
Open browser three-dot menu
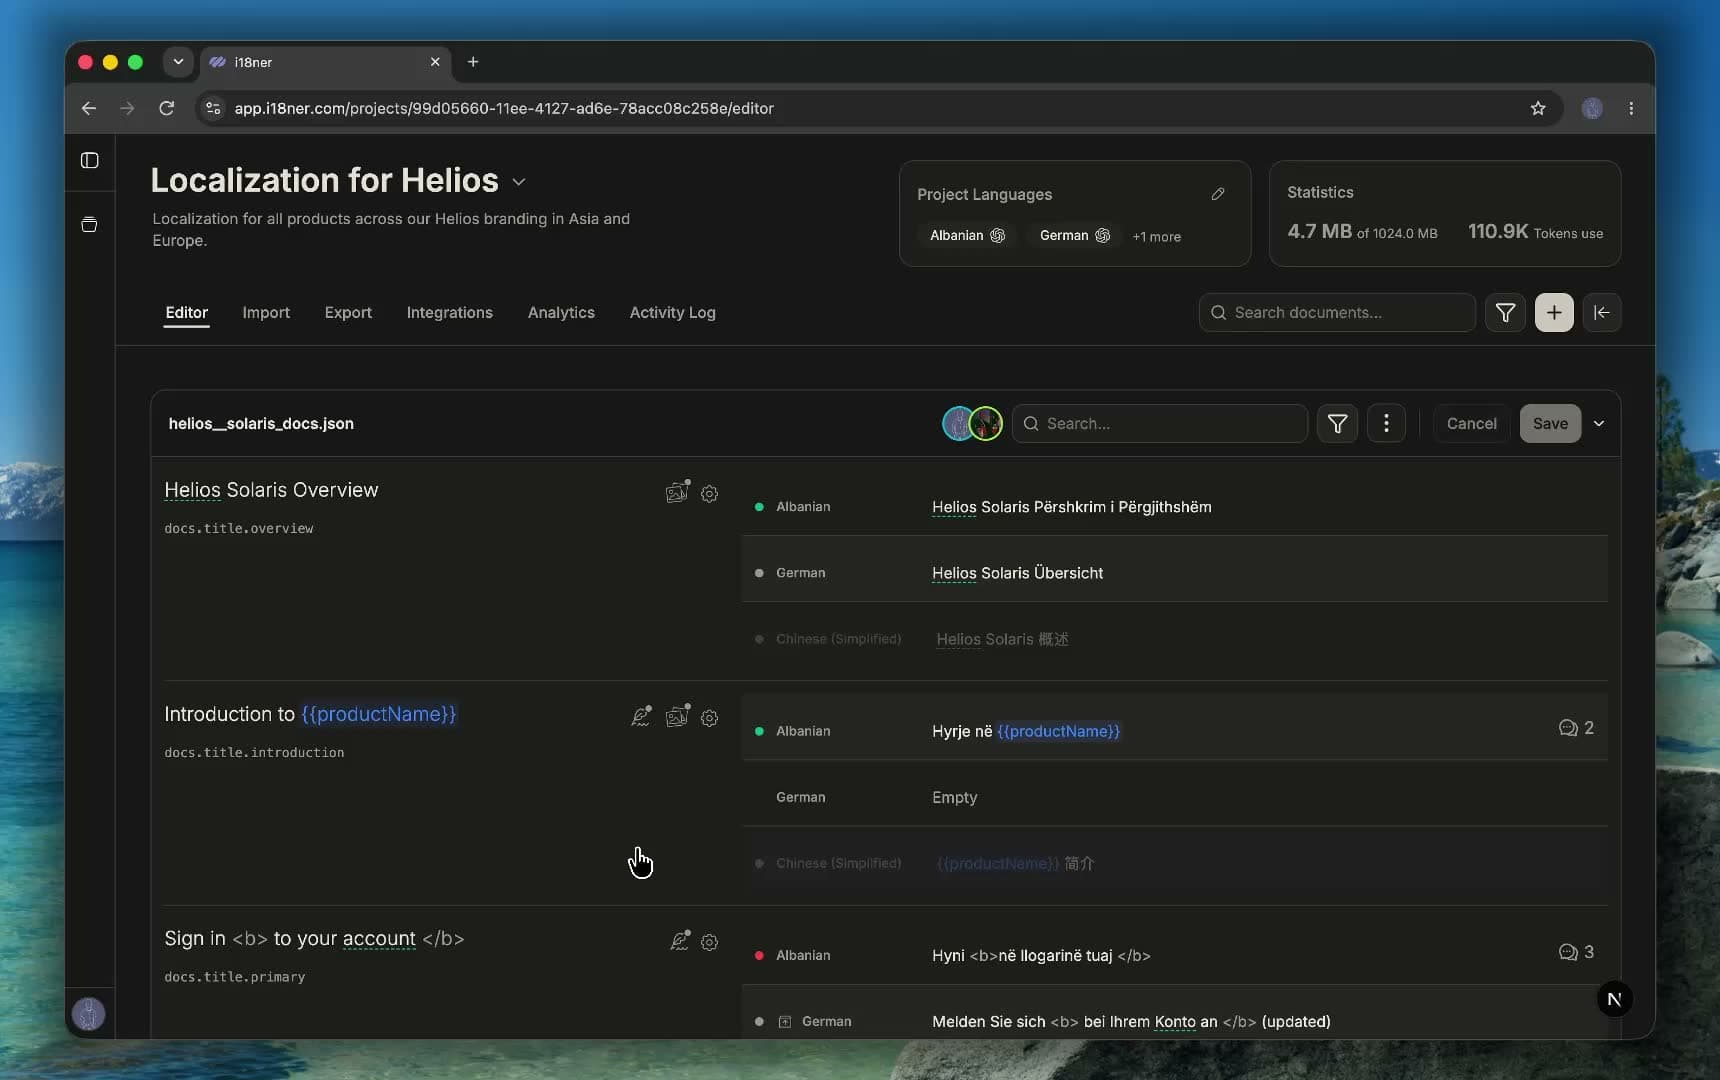coord(1630,108)
